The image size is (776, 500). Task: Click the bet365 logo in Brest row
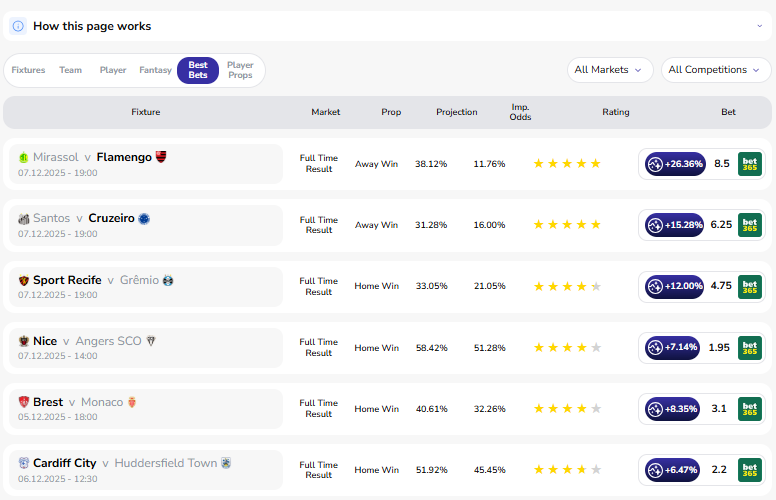(750, 409)
